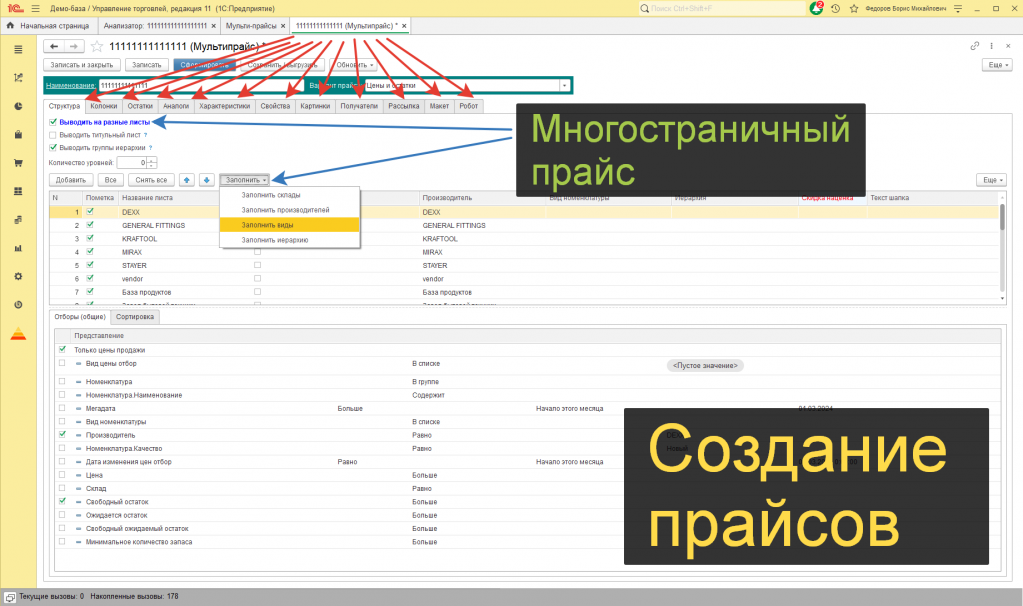Viewport: 1023px width, 606px height.
Task: Open favorites star in title bar
Action: pos(853,8)
